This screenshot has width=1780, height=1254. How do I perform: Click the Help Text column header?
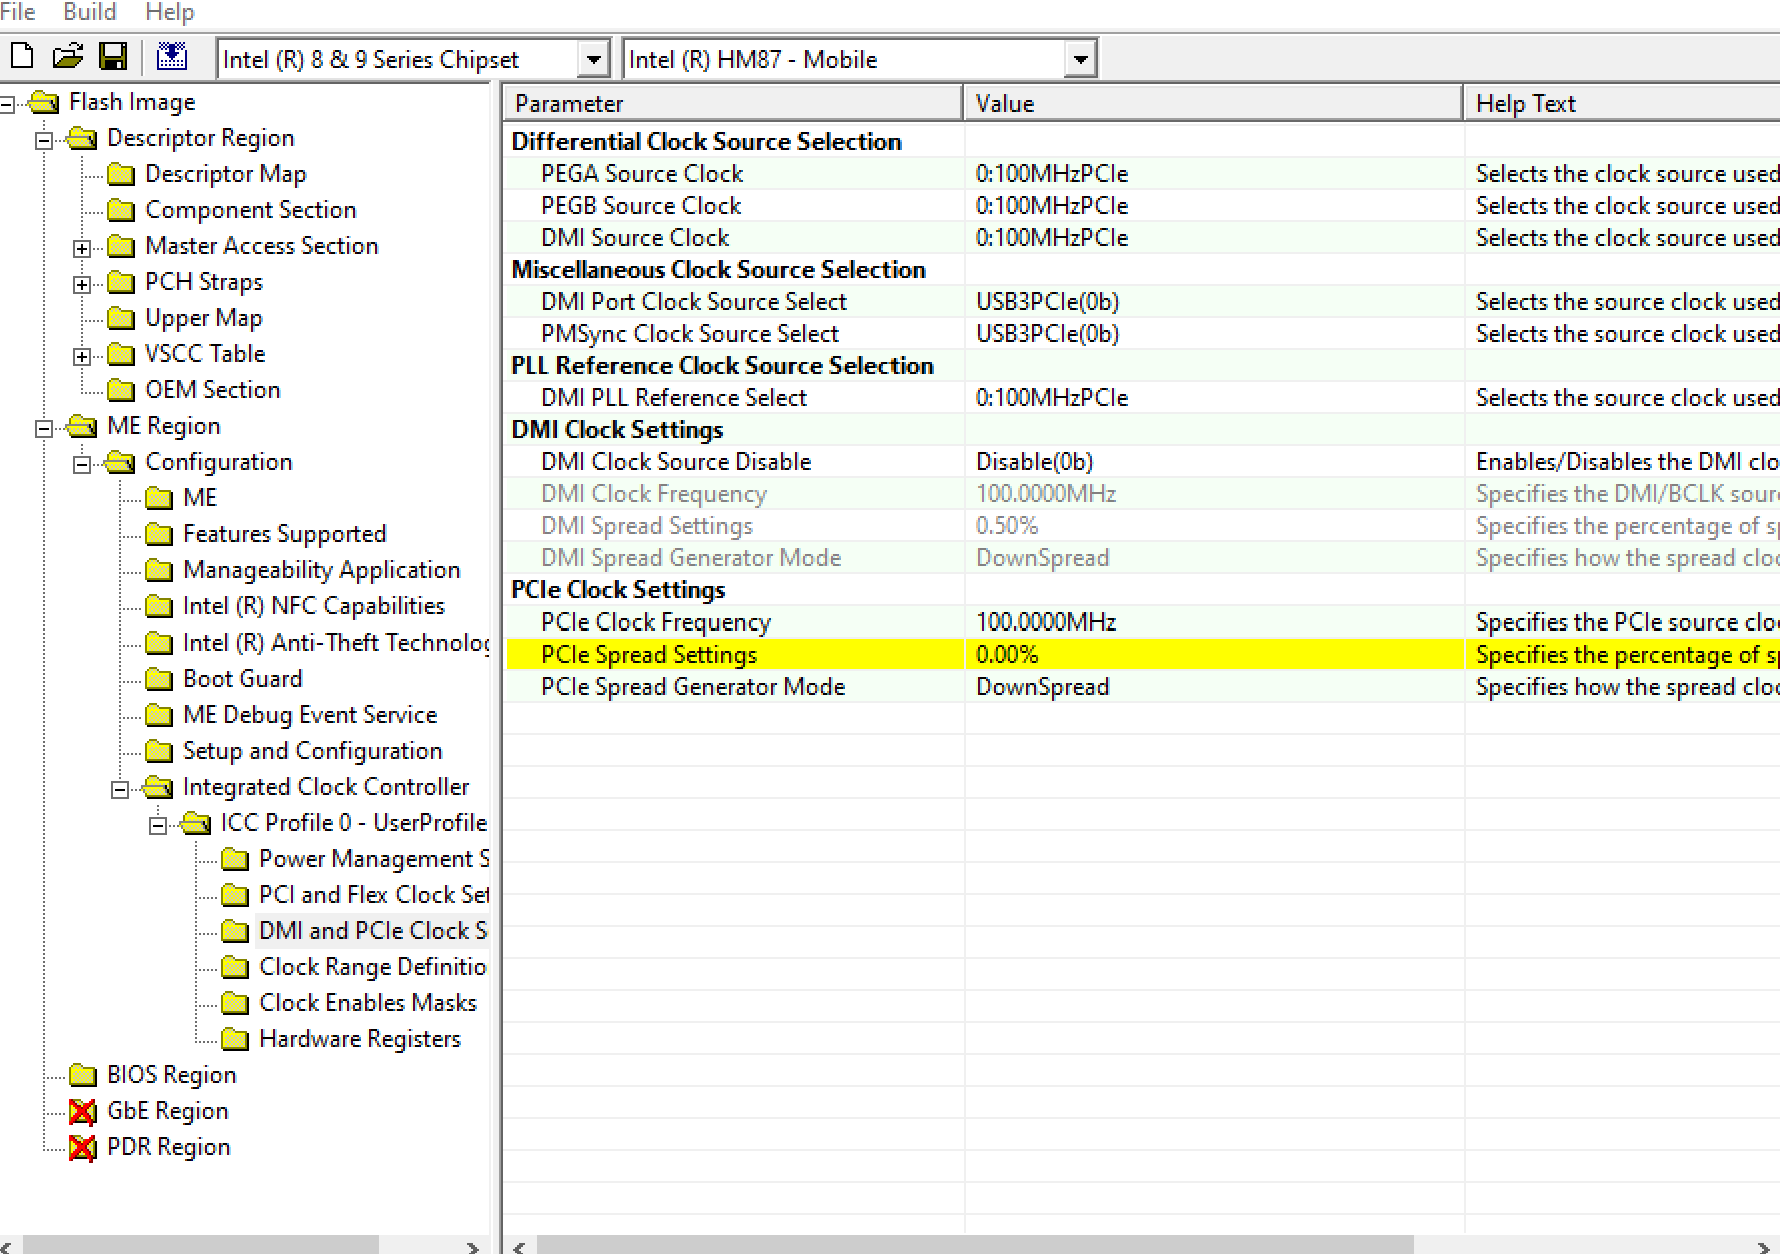tap(1622, 103)
